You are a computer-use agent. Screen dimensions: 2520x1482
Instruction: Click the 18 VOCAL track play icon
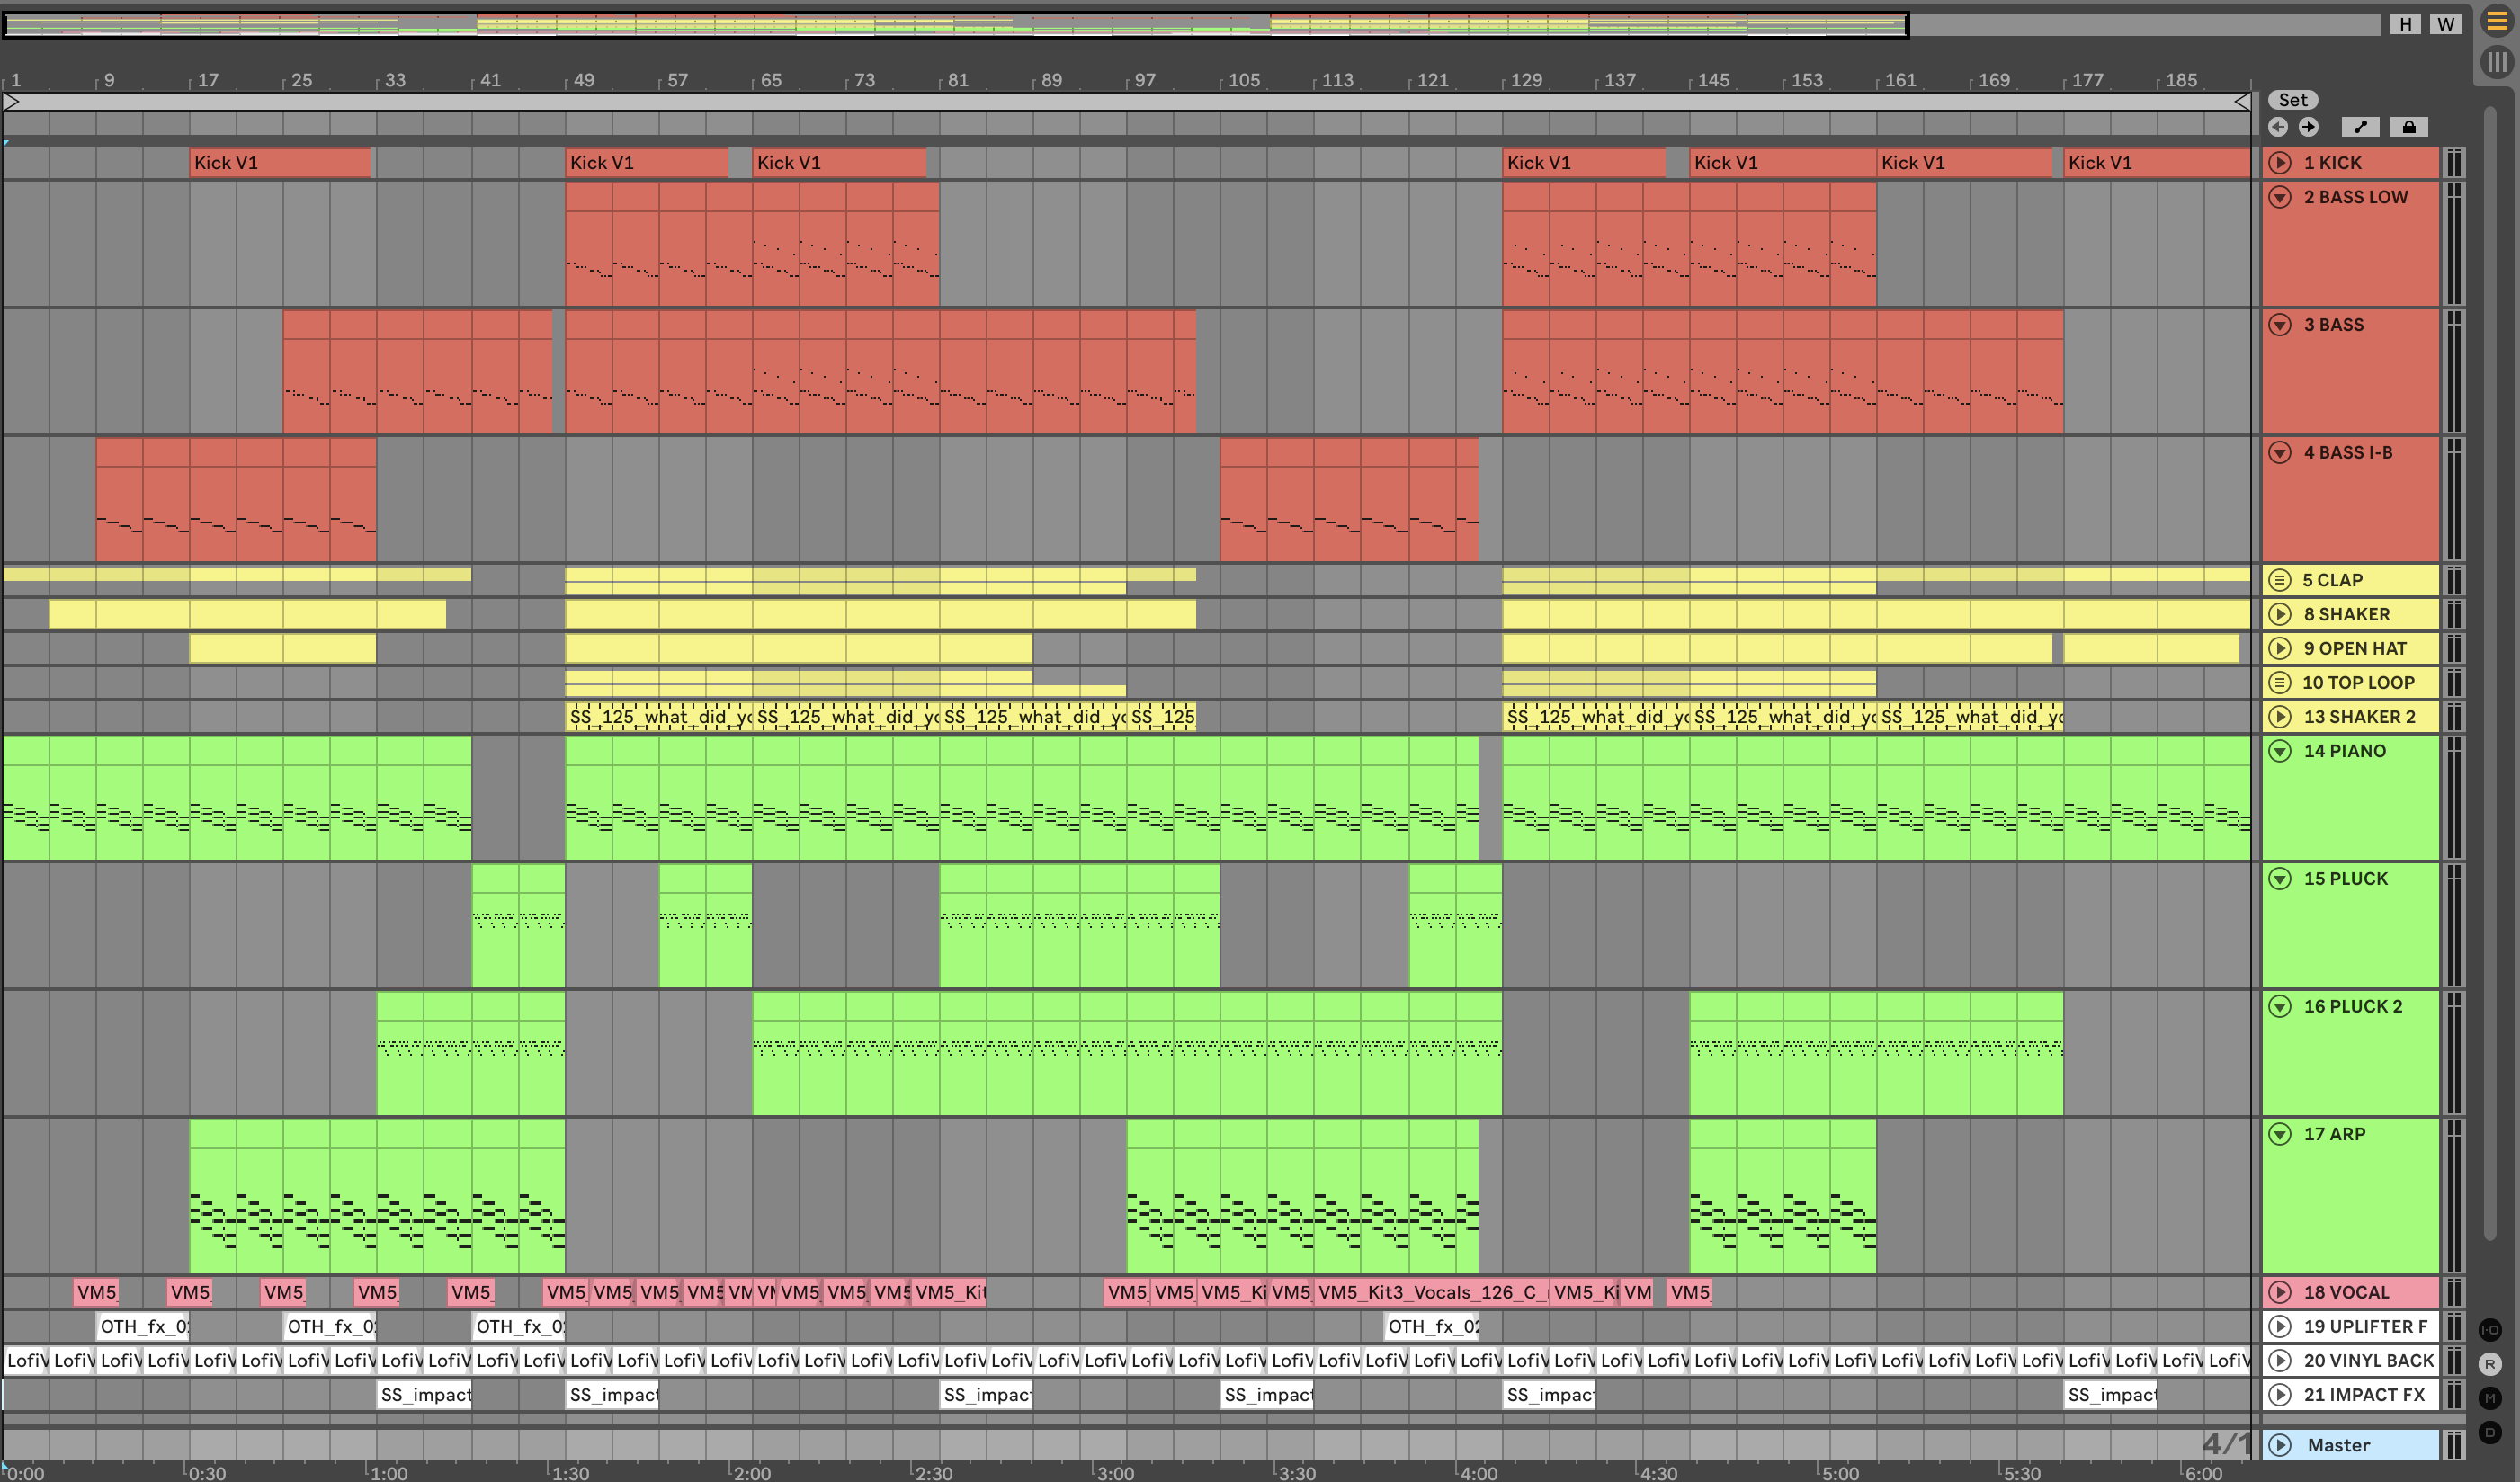click(2280, 1292)
